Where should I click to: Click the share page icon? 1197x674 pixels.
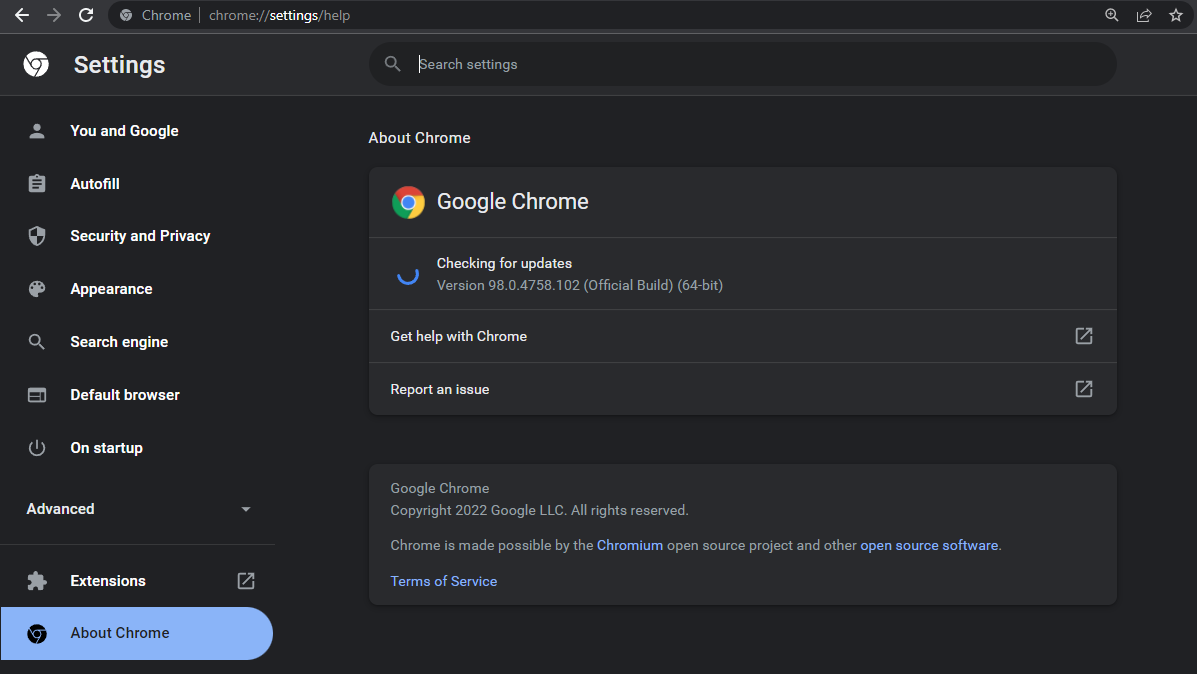pyautogui.click(x=1144, y=15)
